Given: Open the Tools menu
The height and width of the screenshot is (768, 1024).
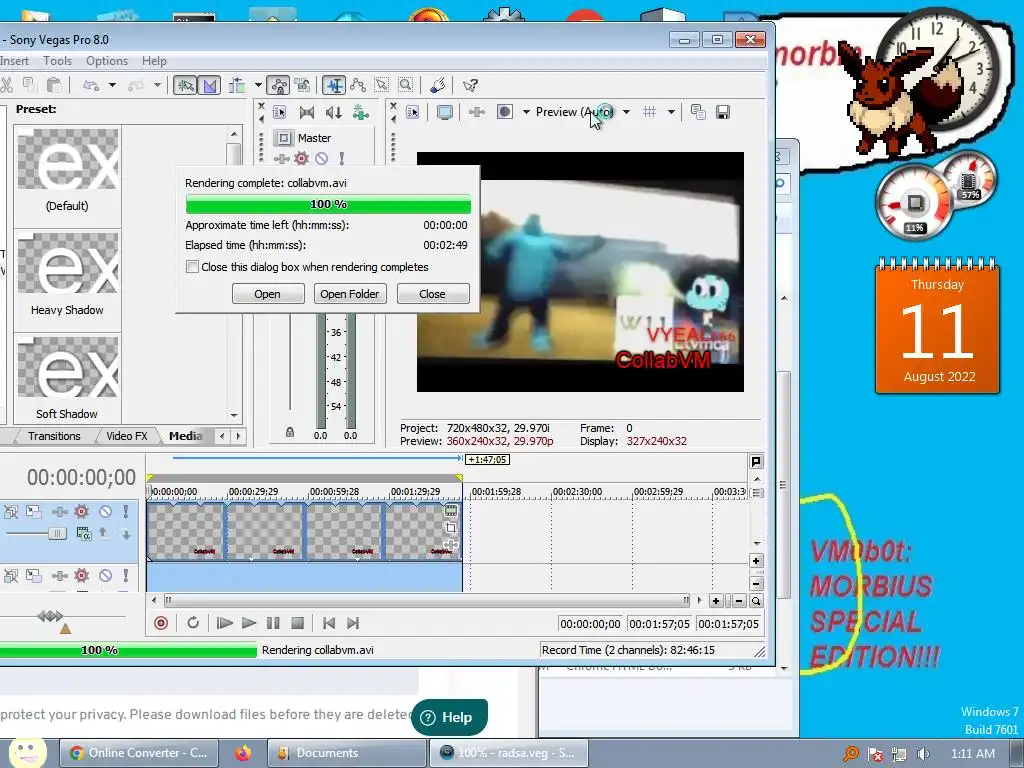Looking at the screenshot, I should pos(57,61).
